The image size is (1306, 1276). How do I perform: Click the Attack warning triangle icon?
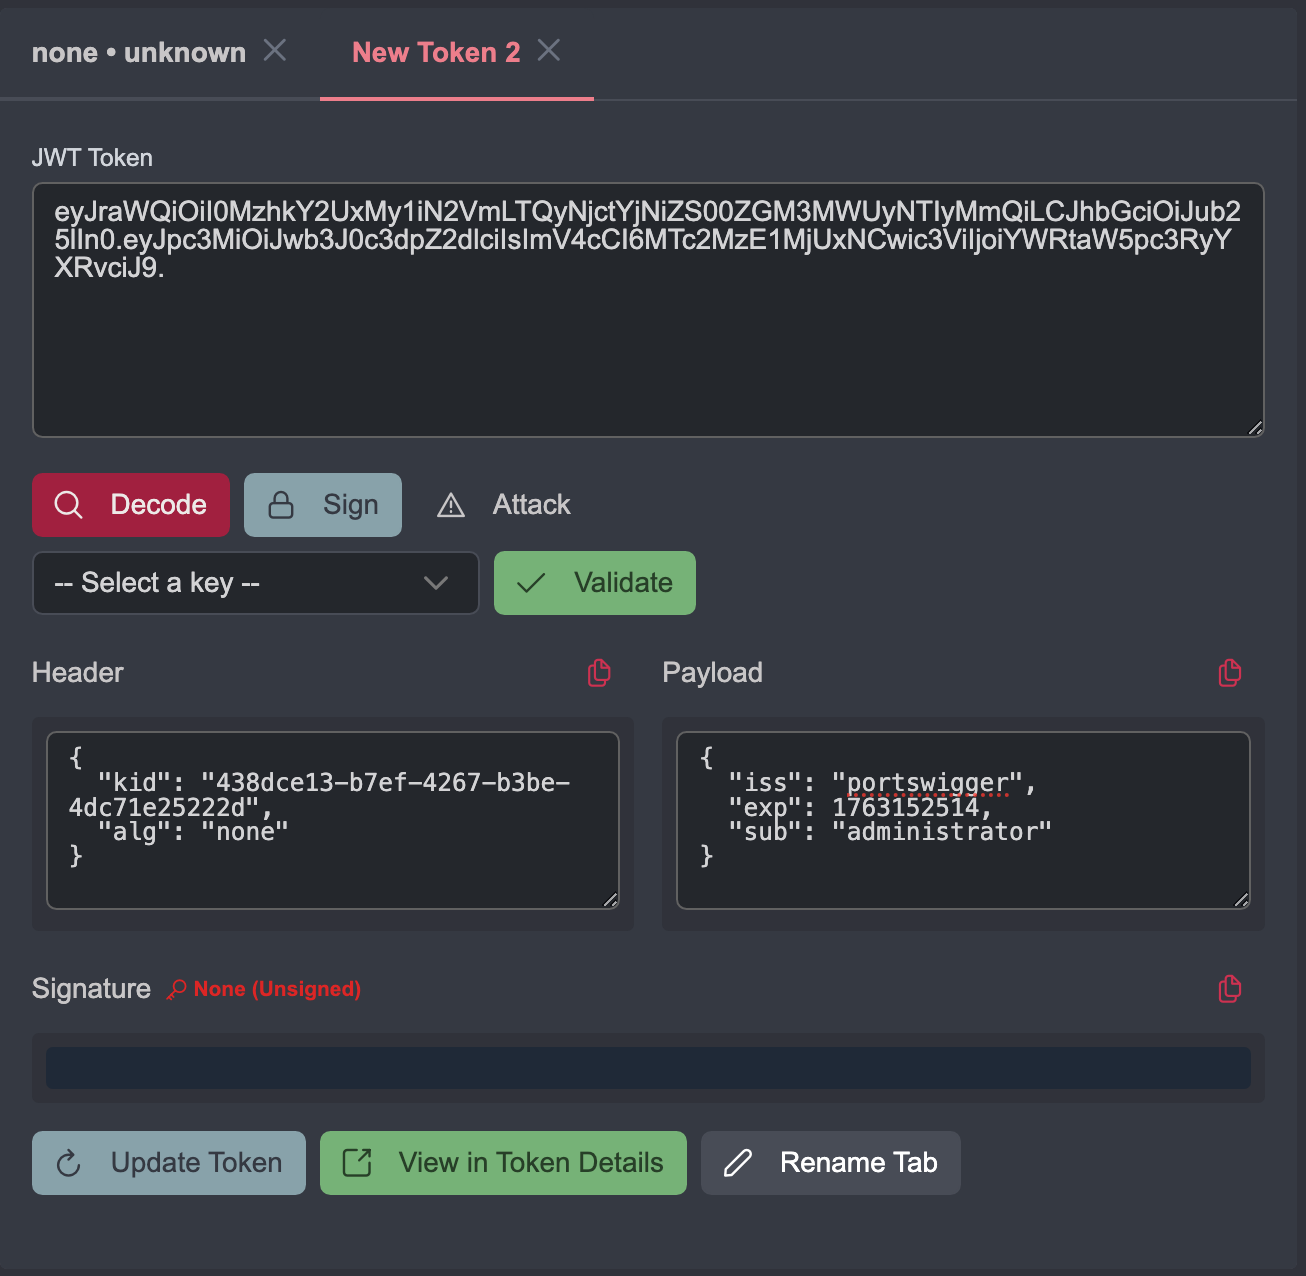451,505
